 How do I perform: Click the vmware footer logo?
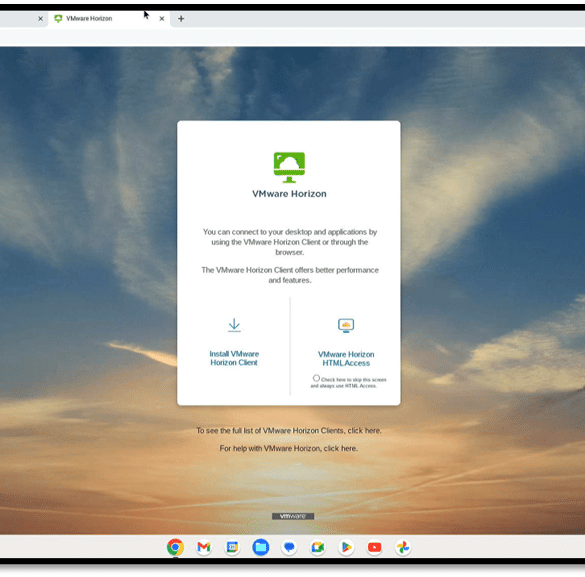click(293, 516)
